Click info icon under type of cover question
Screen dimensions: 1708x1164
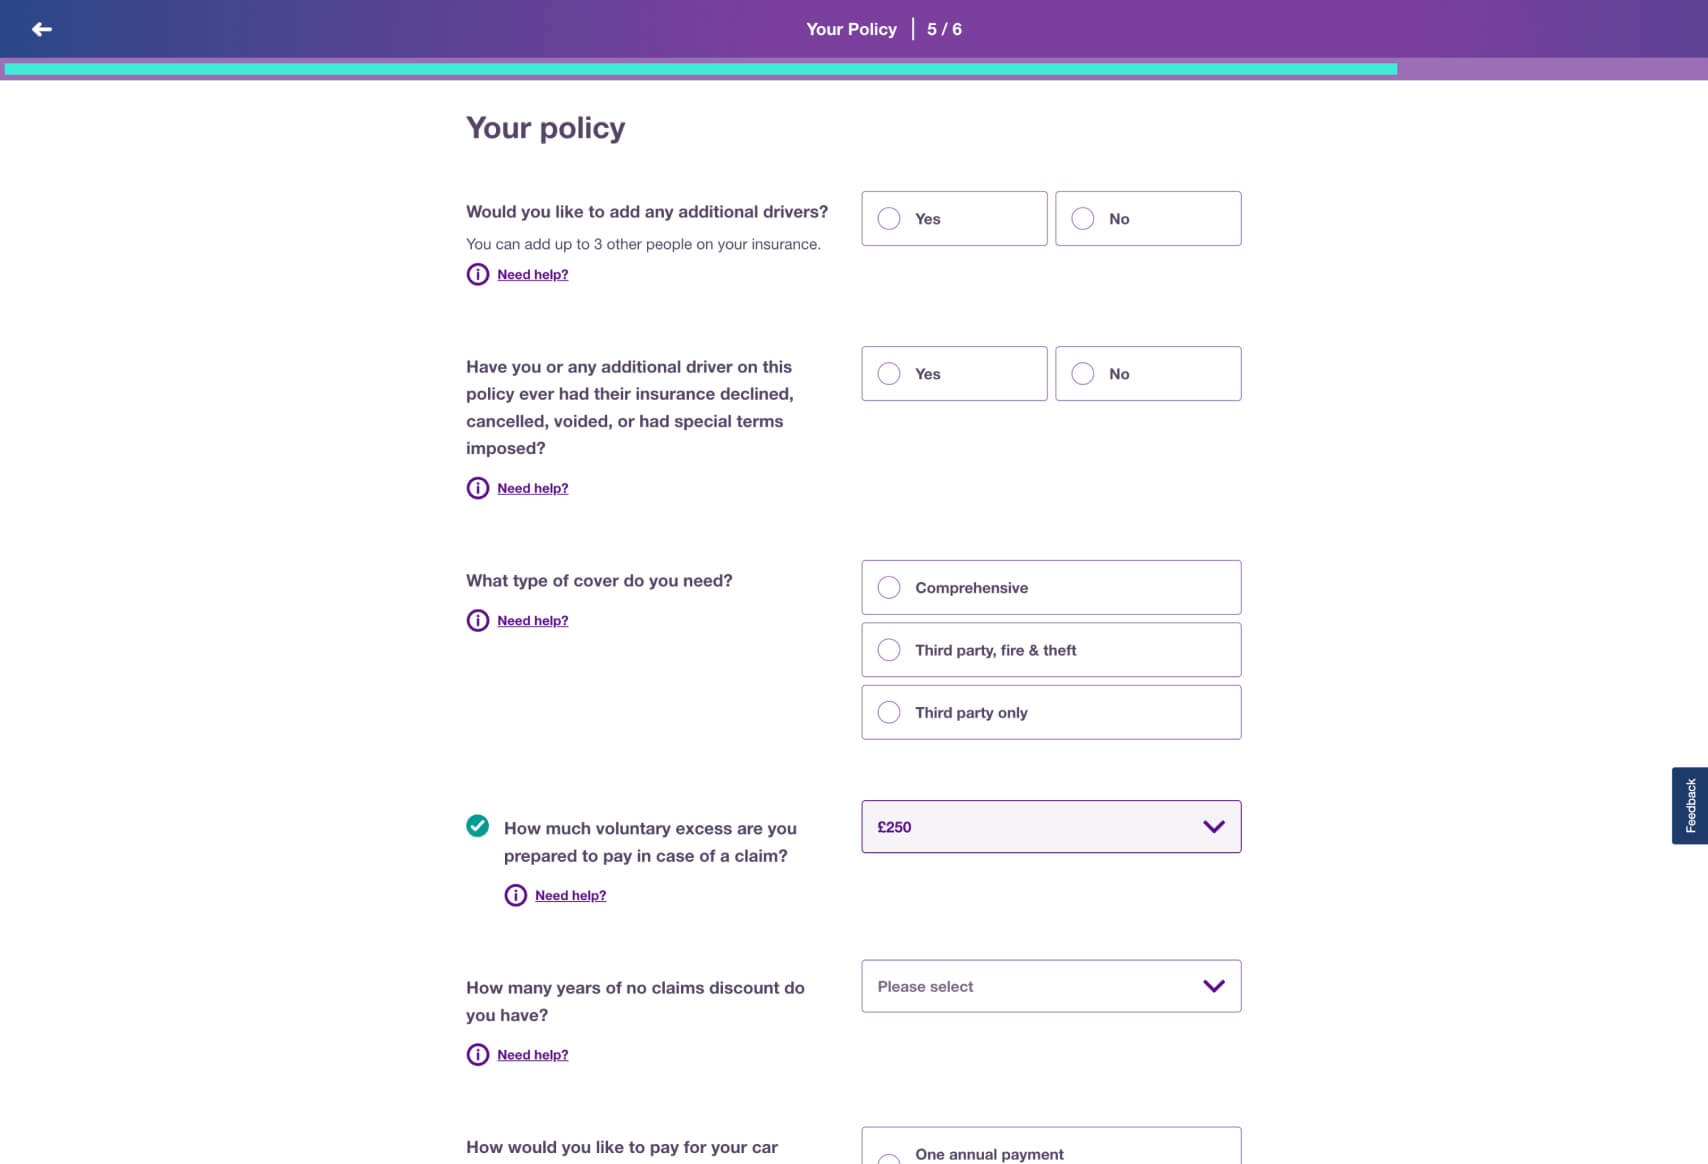478,620
